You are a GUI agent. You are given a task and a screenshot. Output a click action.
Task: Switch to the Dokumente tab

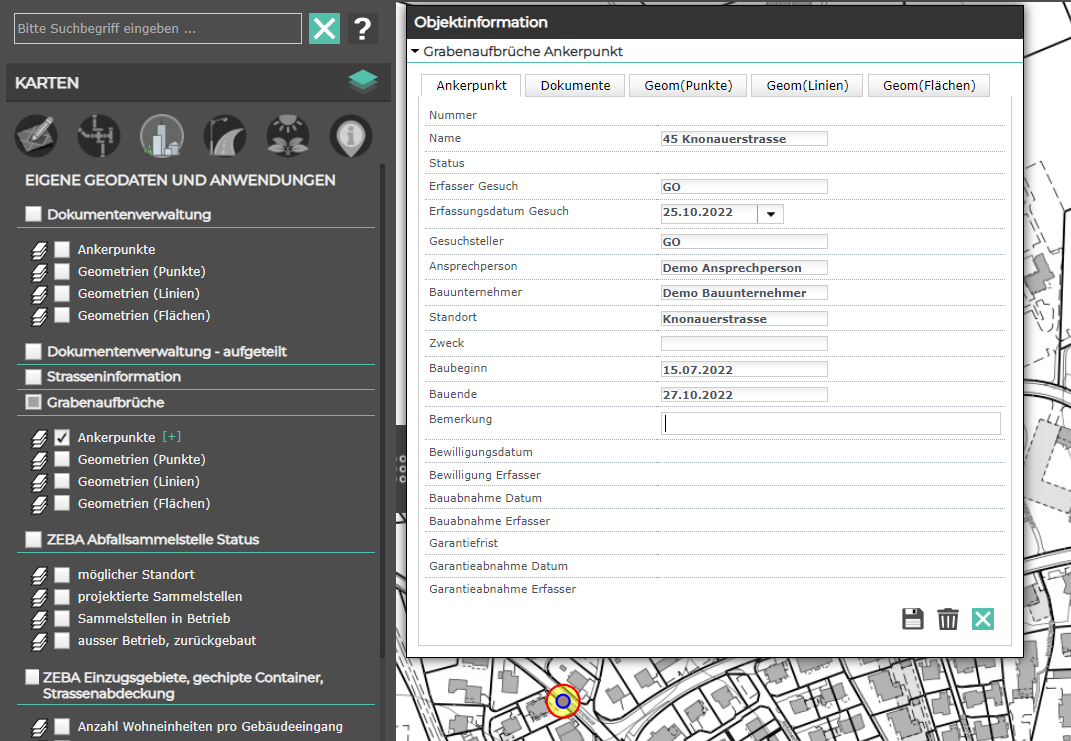(x=575, y=86)
